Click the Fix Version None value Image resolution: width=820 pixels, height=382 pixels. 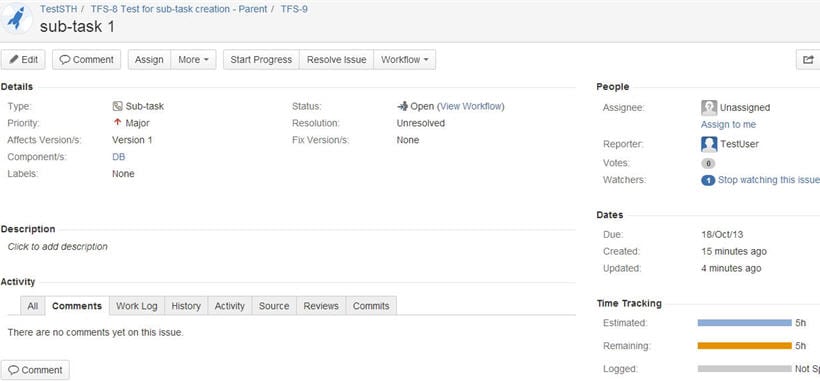click(x=408, y=140)
